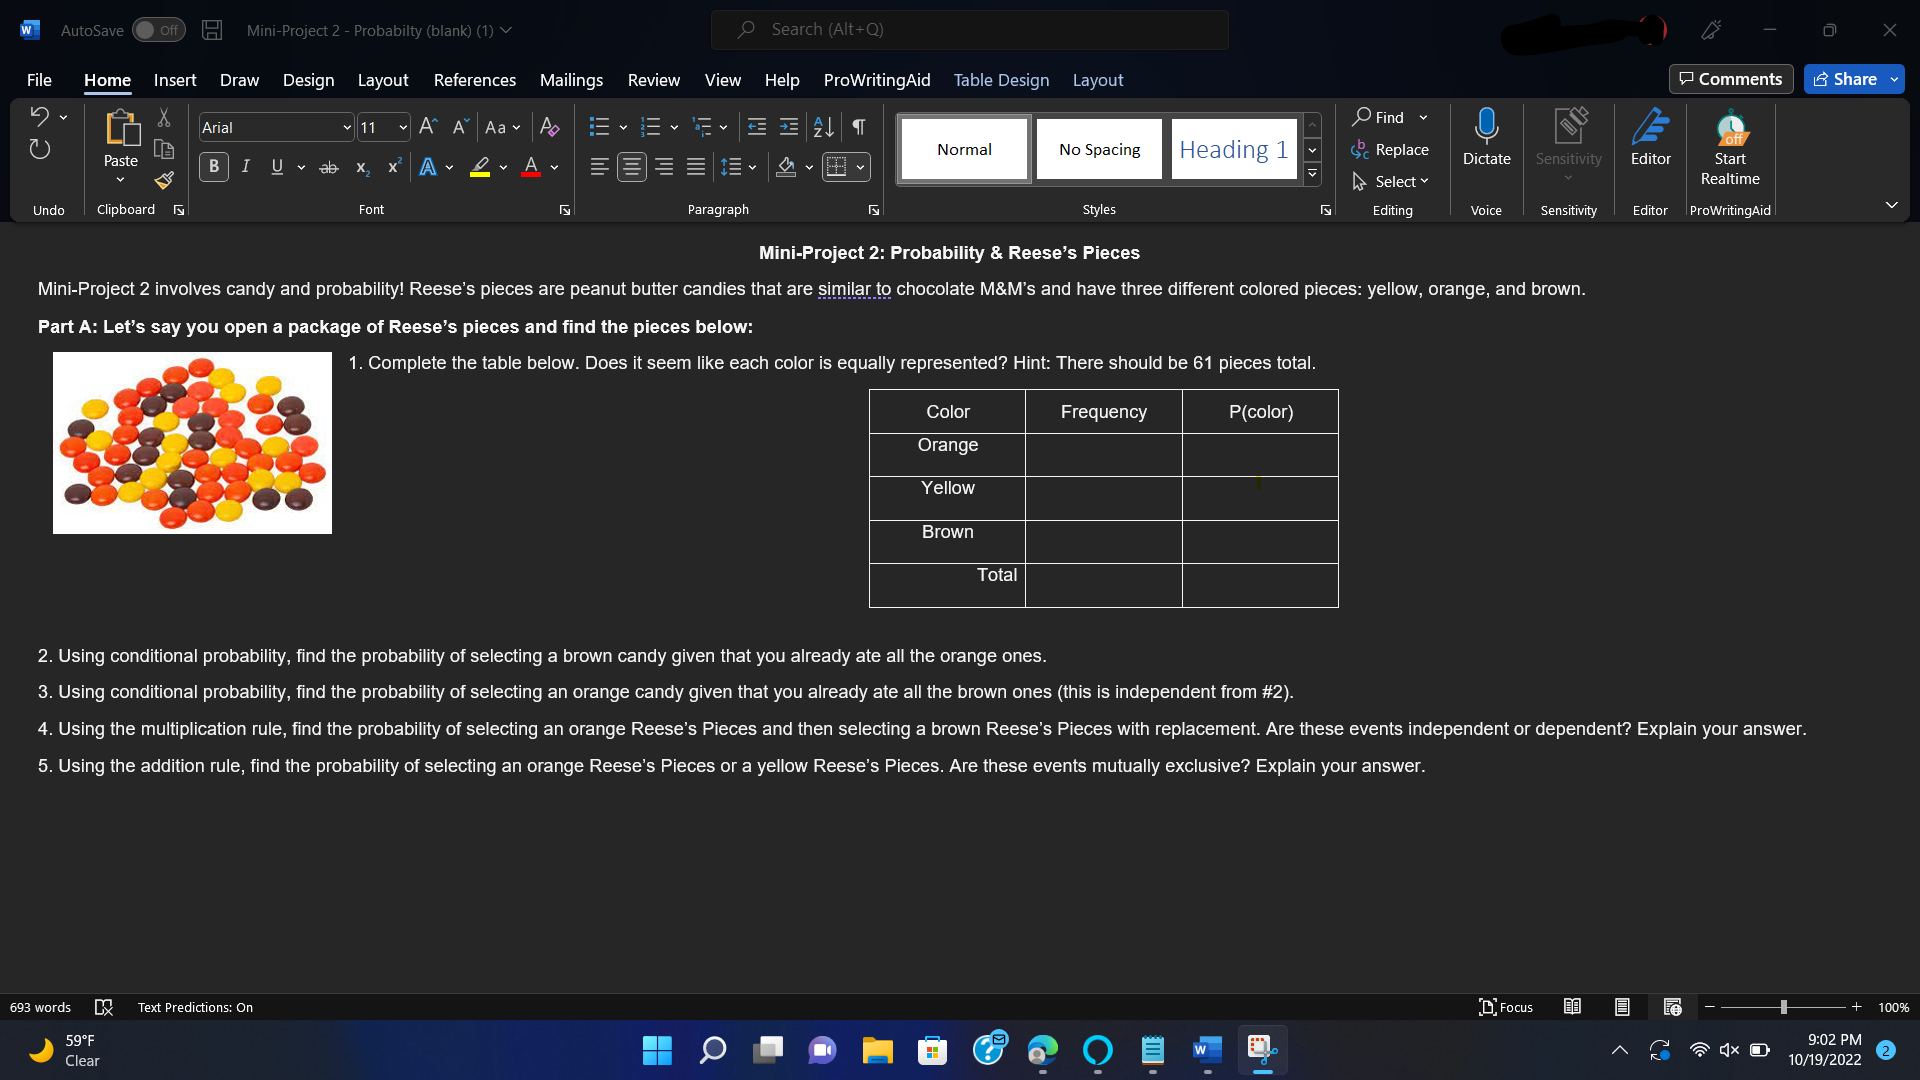
Task: Enable center text alignment
Action: [631, 166]
